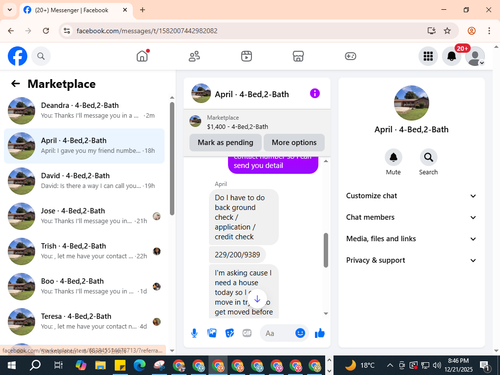Open the taskbar volume speaker icon
The image size is (500, 375).
click(x=437, y=365)
